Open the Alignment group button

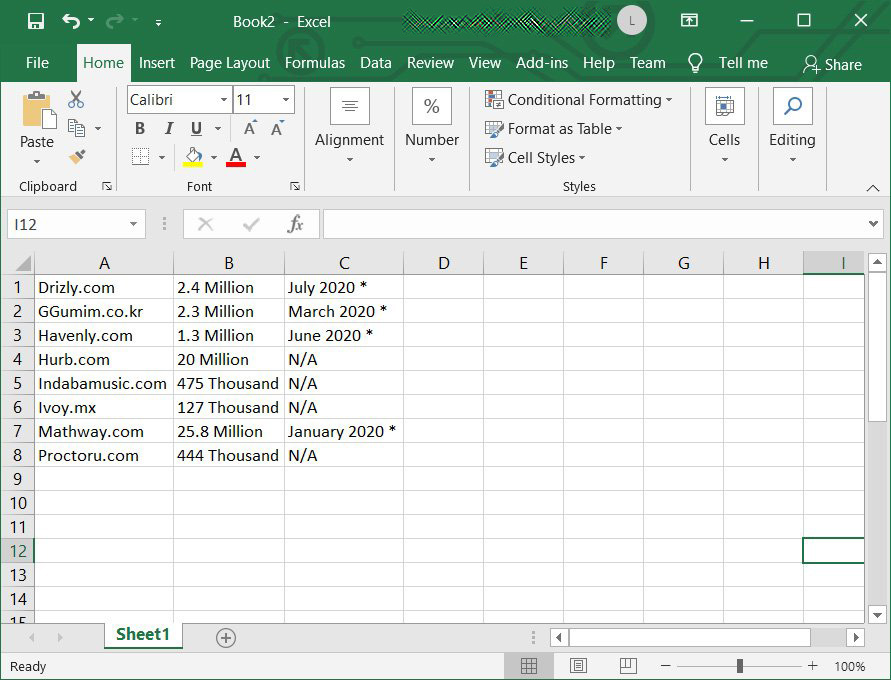click(349, 125)
